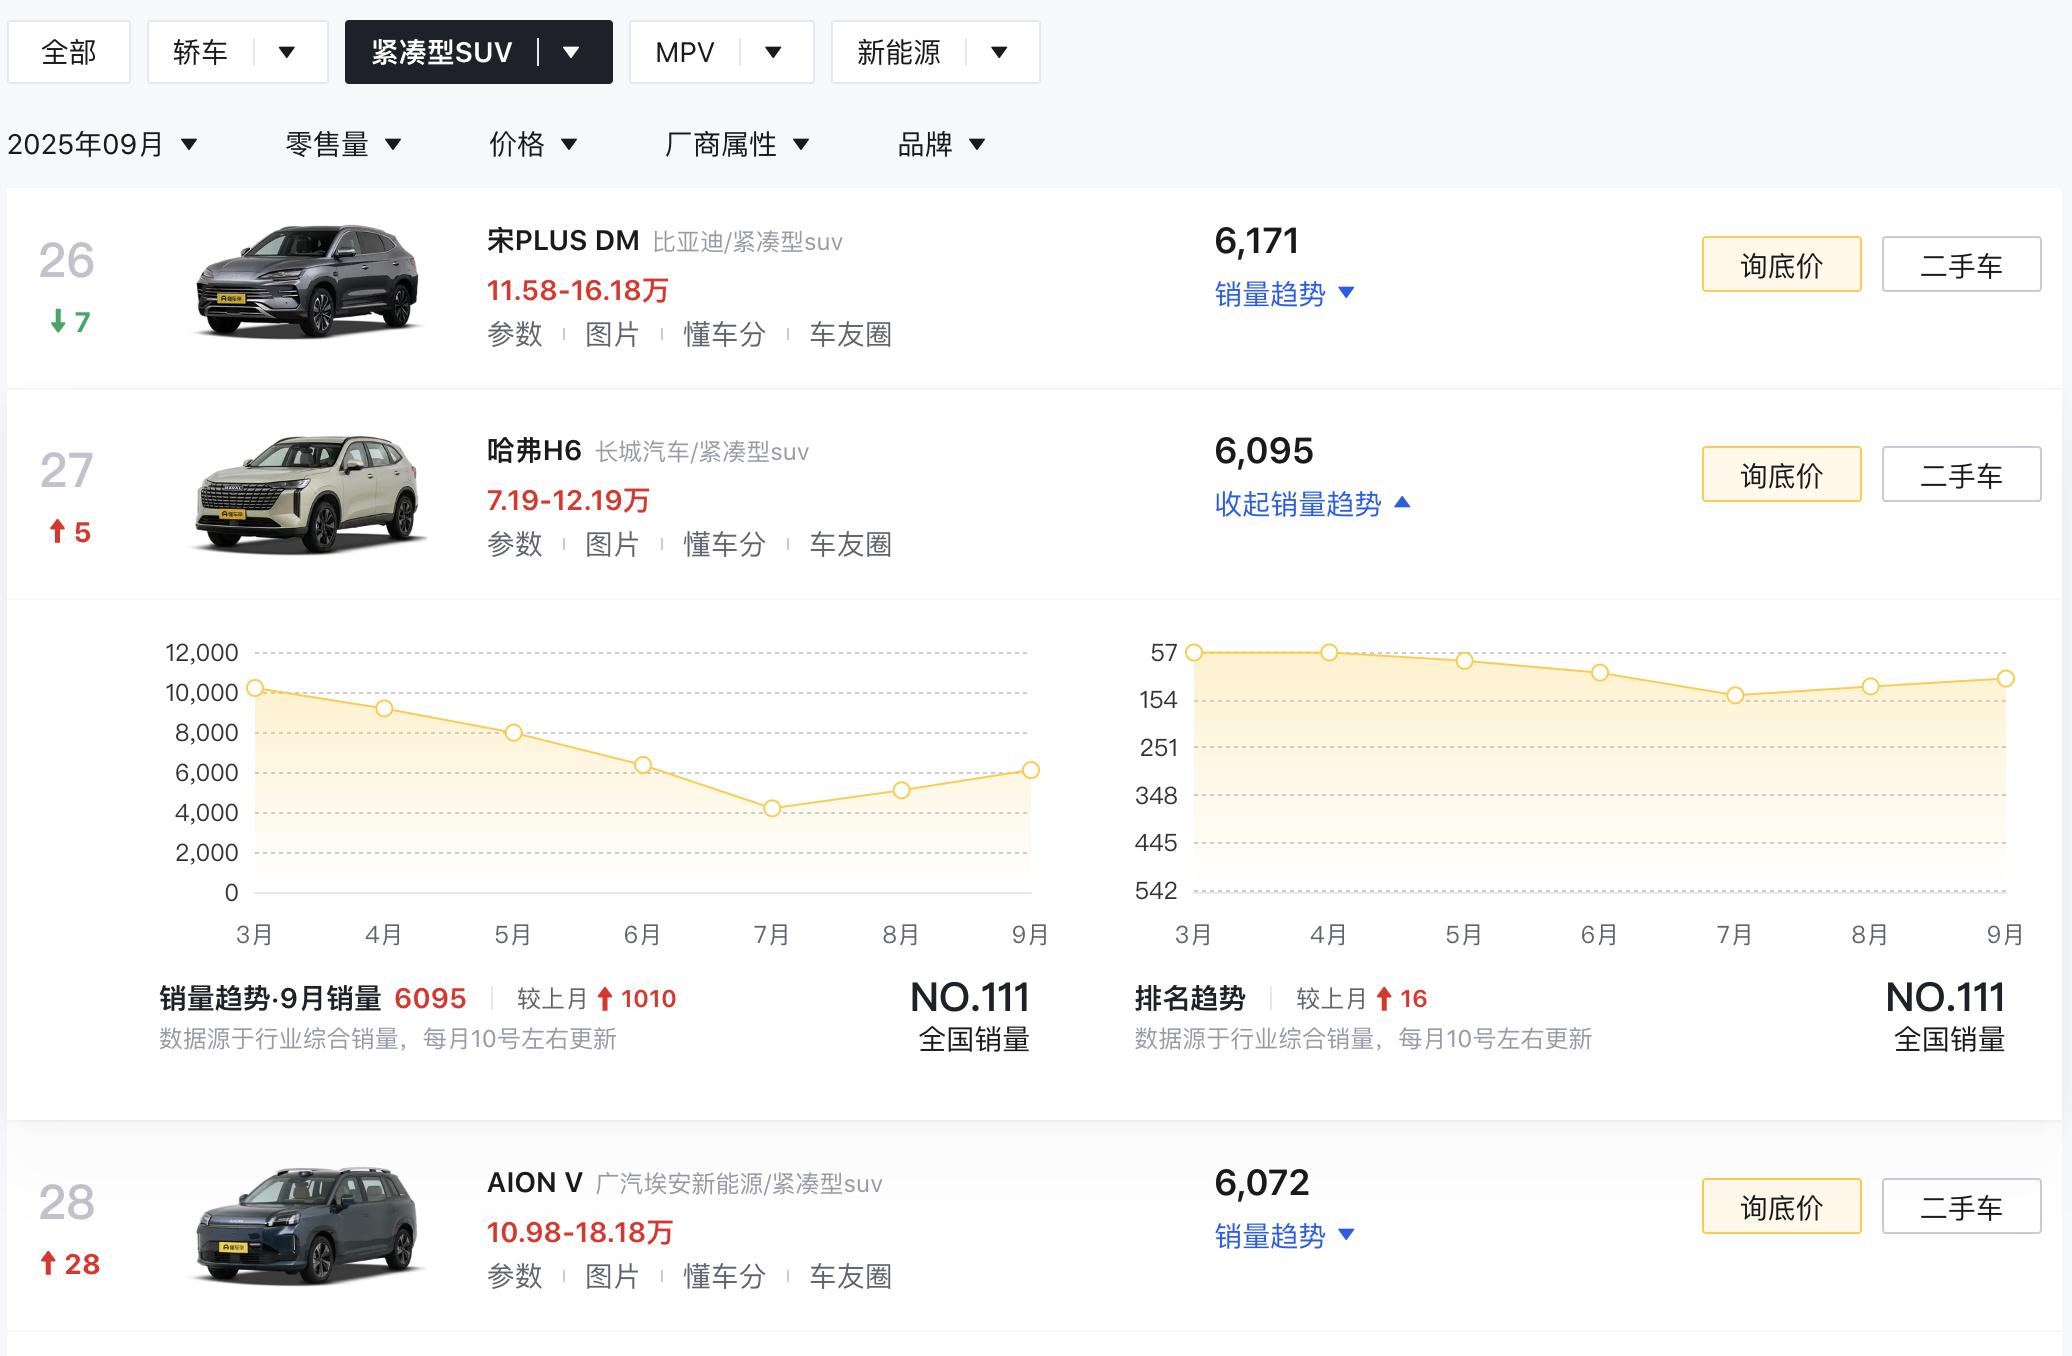
Task: Click the up arrow next to 较上月 1010
Action: pos(609,998)
